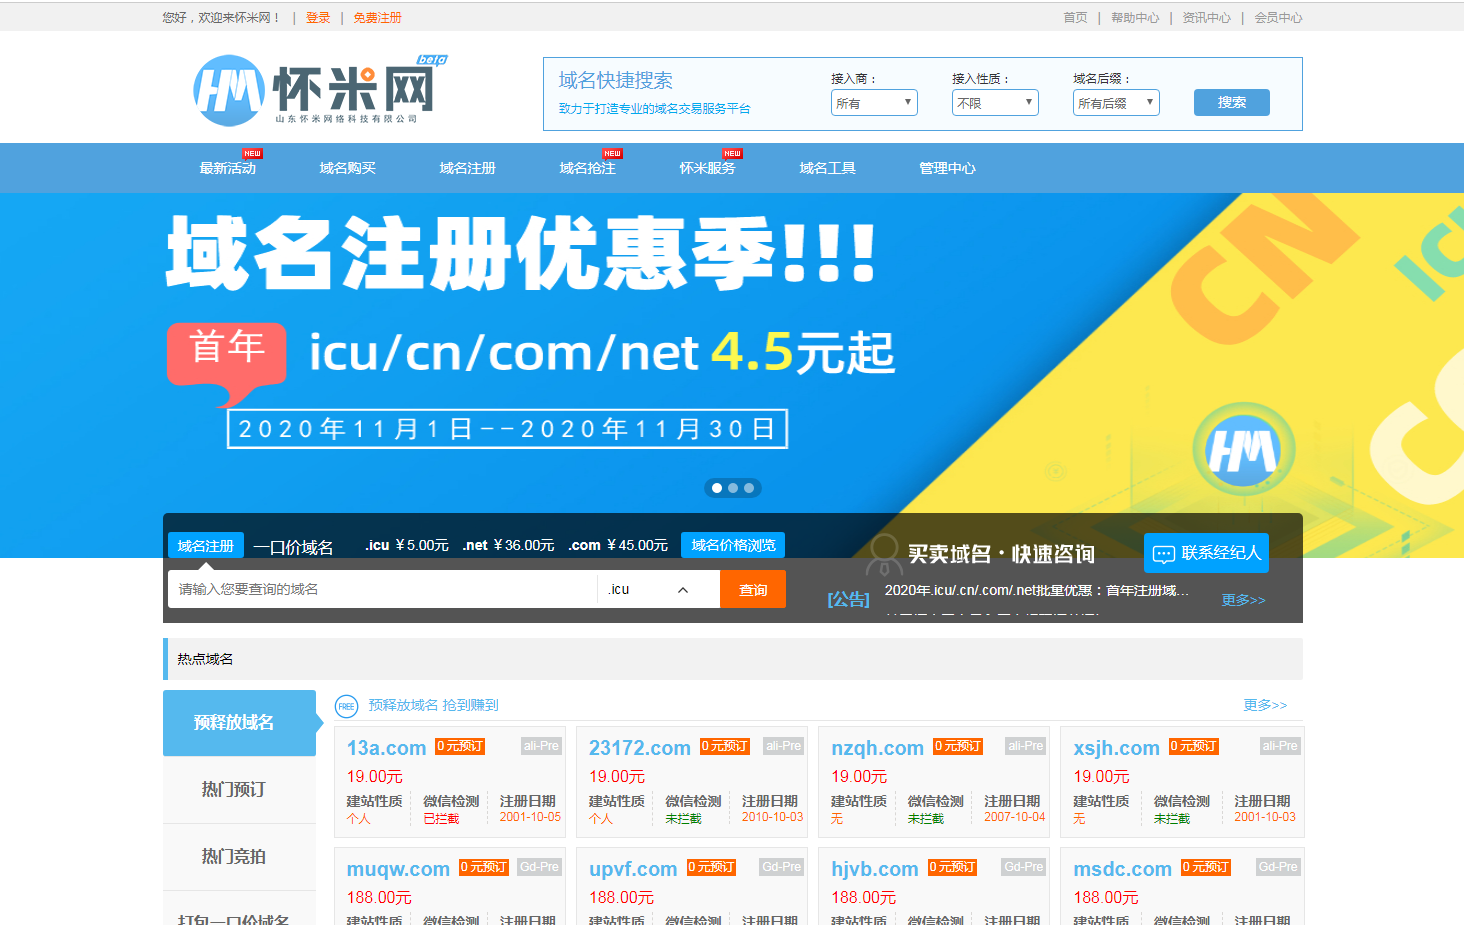Click the 0元预订 badge next to 13a.com
Viewport: 1464px width, 925px height.
pos(460,746)
